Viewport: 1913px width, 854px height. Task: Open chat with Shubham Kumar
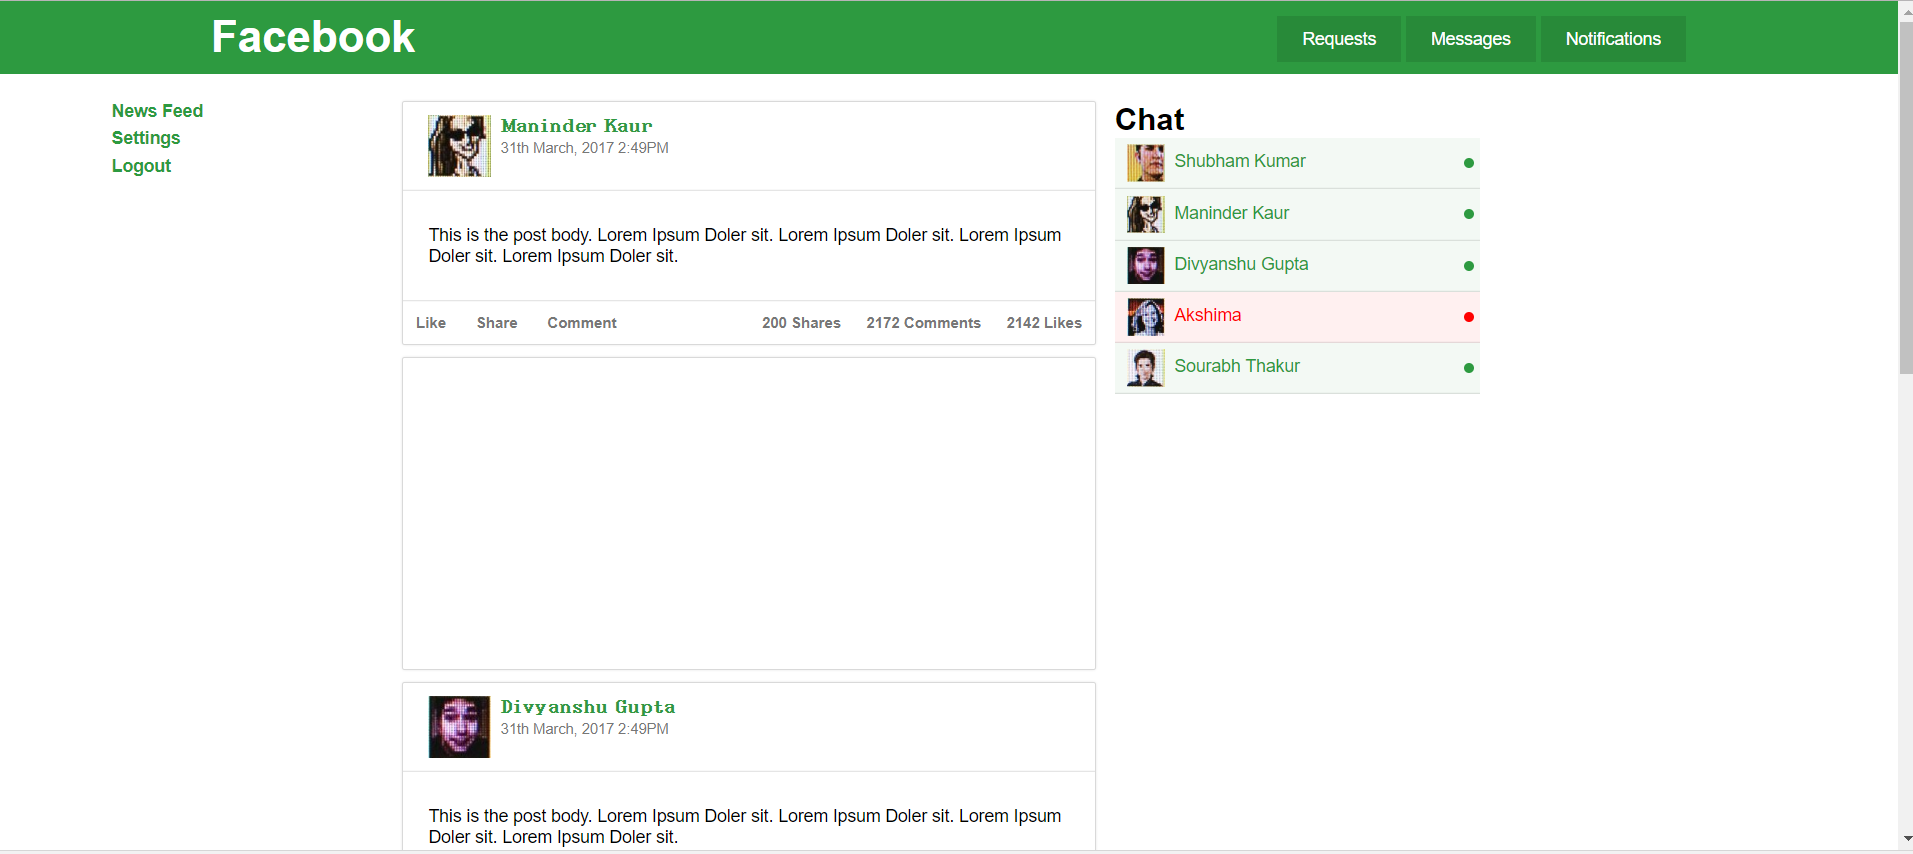tap(1239, 162)
